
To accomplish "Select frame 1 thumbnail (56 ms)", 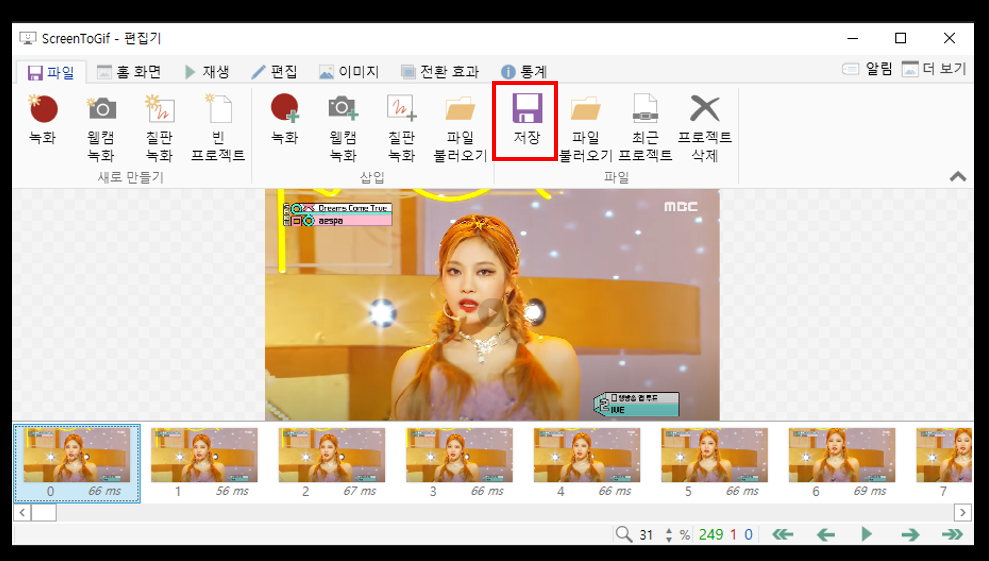I will click(204, 463).
